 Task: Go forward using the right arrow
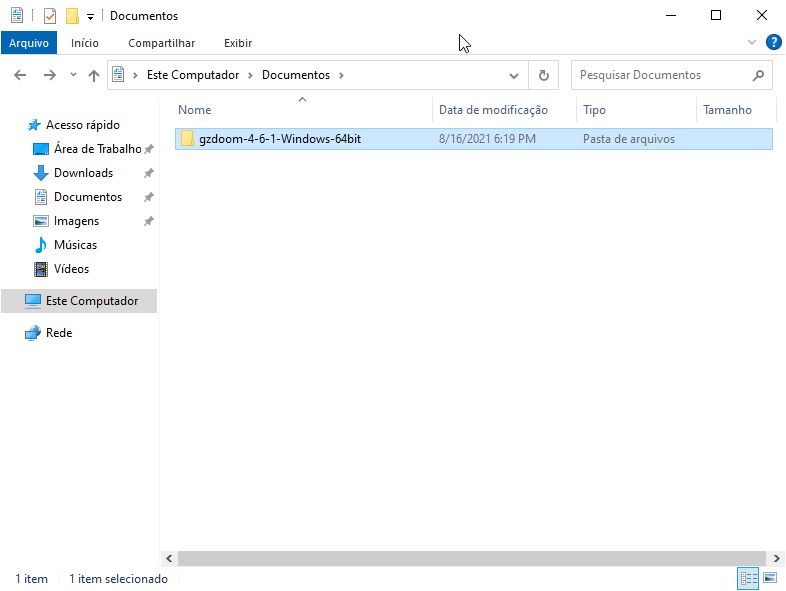pyautogui.click(x=50, y=75)
